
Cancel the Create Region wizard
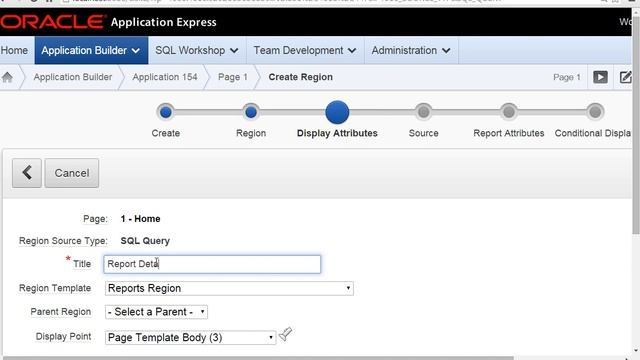coord(72,173)
